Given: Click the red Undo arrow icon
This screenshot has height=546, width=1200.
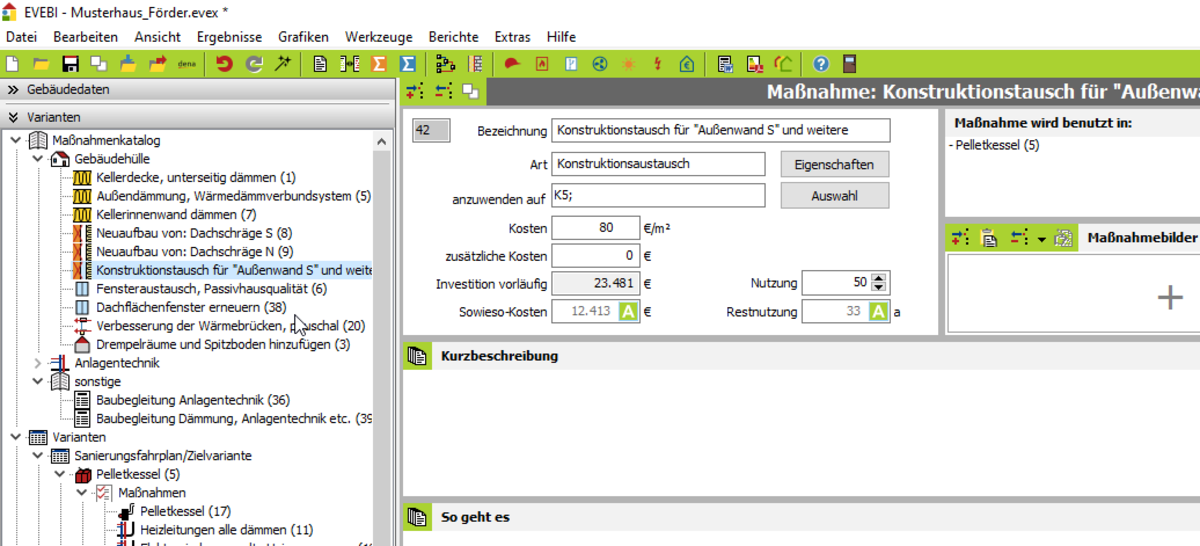Looking at the screenshot, I should coord(224,64).
